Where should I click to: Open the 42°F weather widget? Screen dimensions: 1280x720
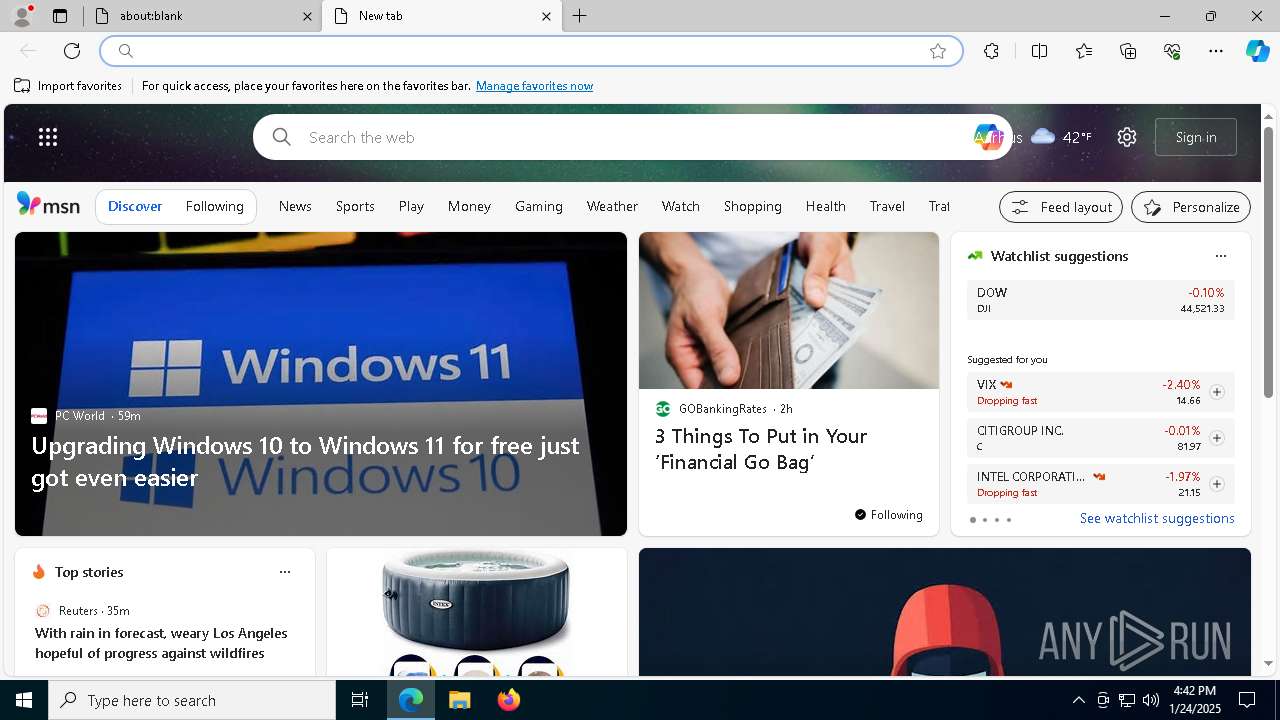(x=1061, y=137)
